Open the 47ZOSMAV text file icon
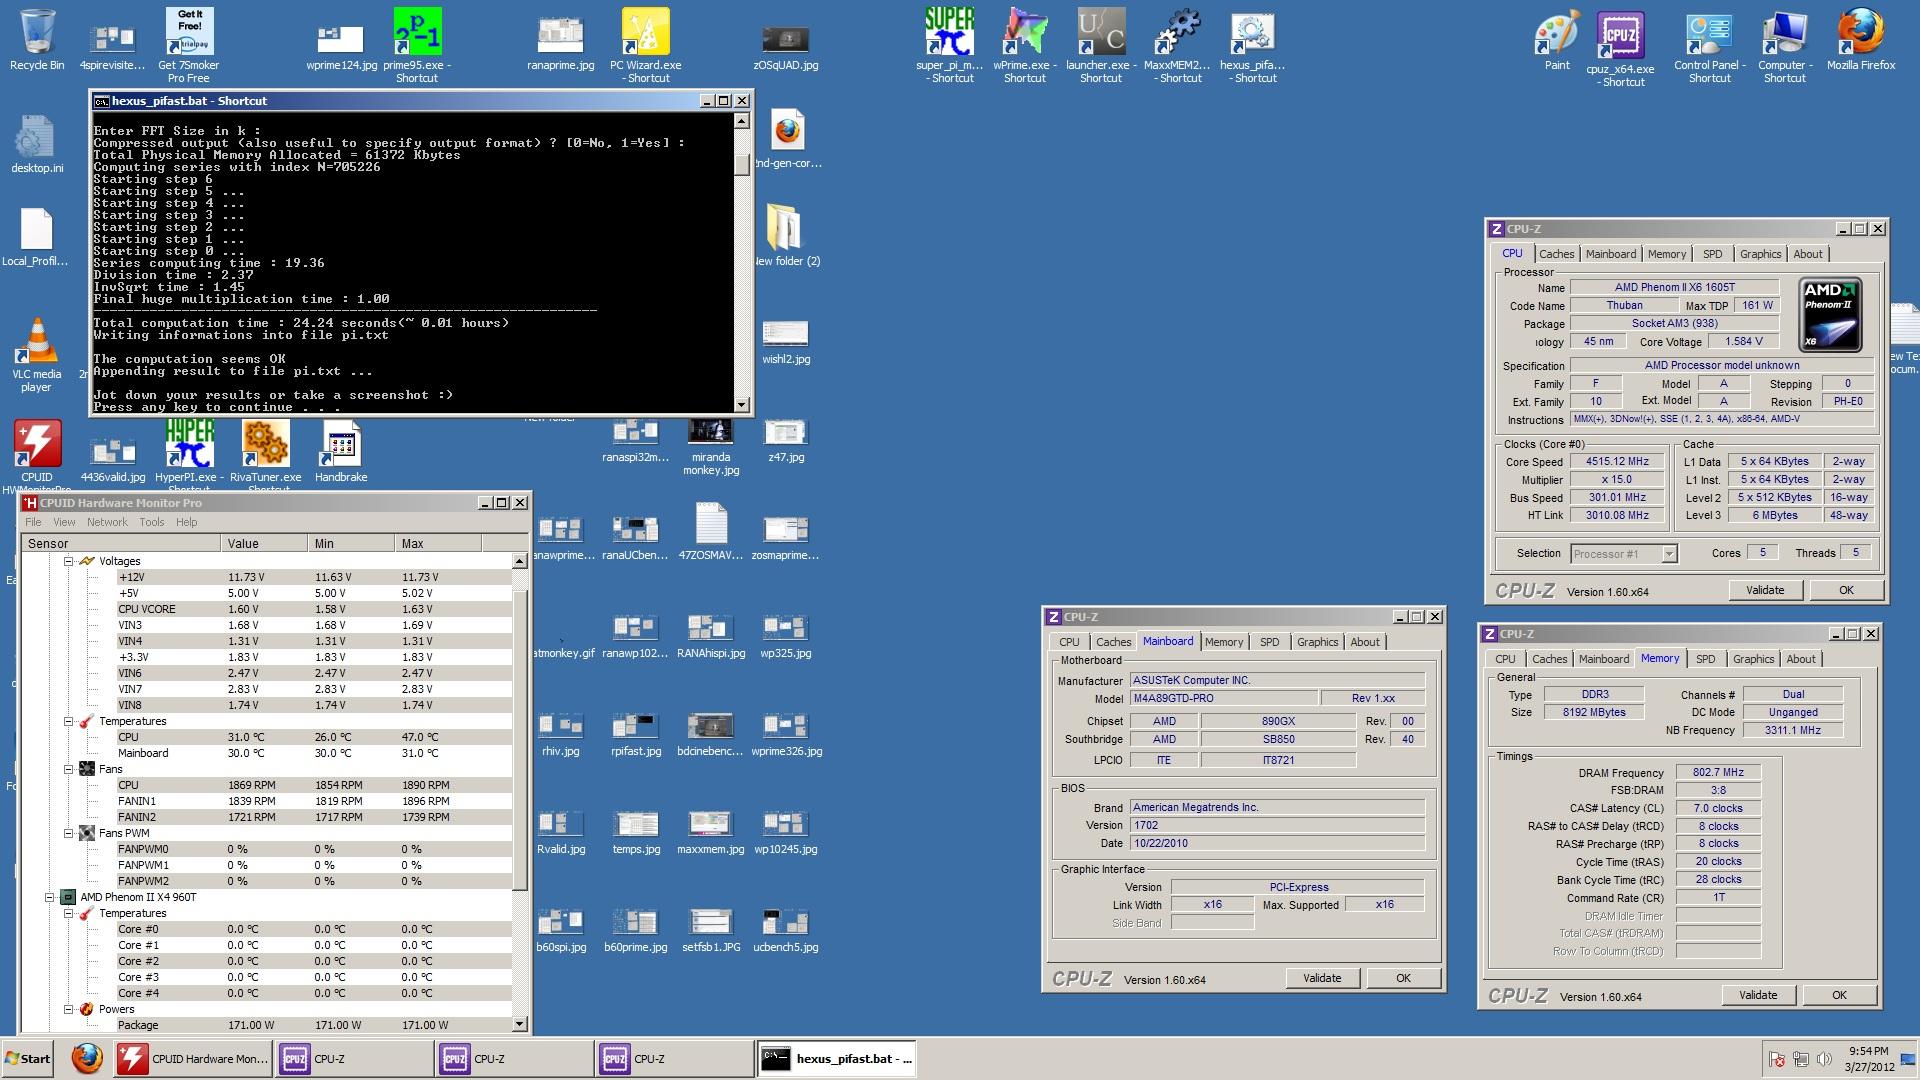Image resolution: width=1920 pixels, height=1080 pixels. coord(711,532)
